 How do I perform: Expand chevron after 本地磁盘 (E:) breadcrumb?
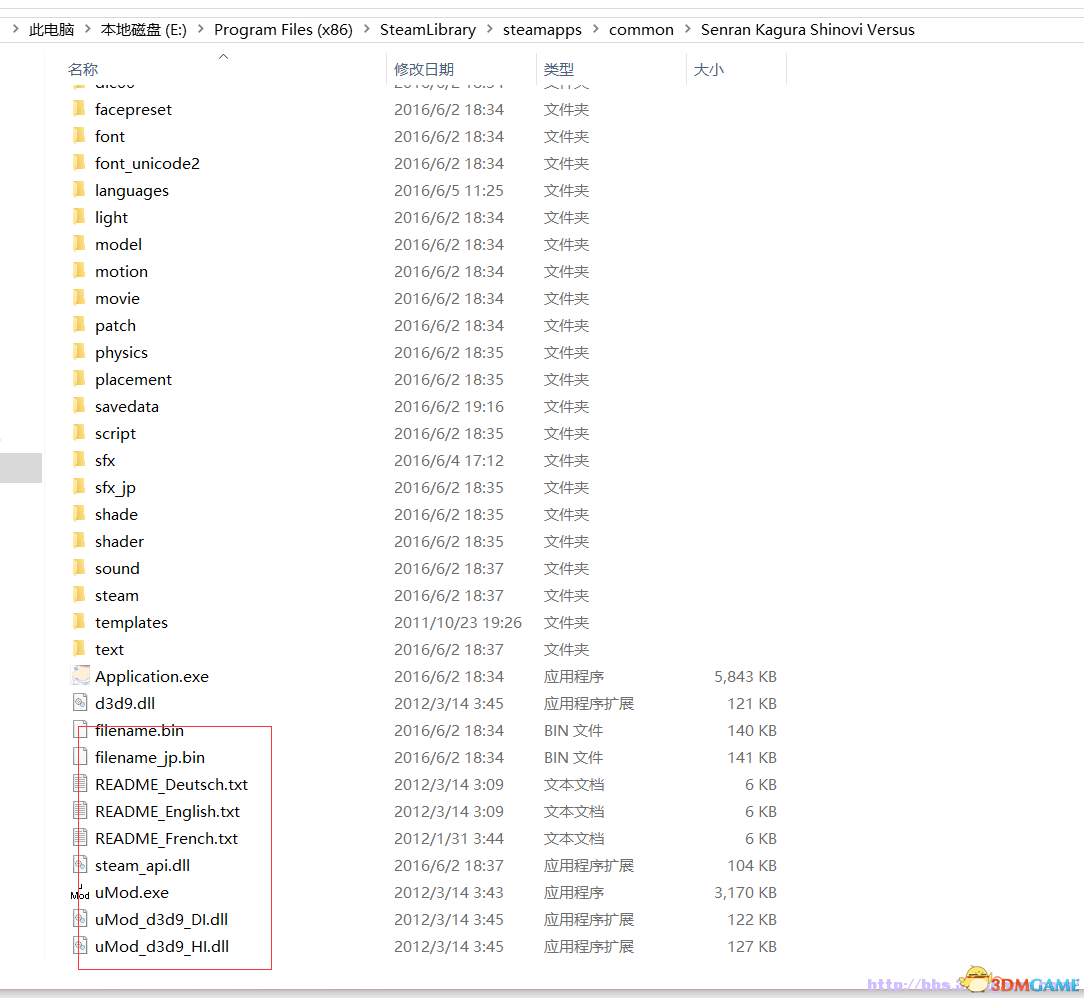(x=200, y=29)
